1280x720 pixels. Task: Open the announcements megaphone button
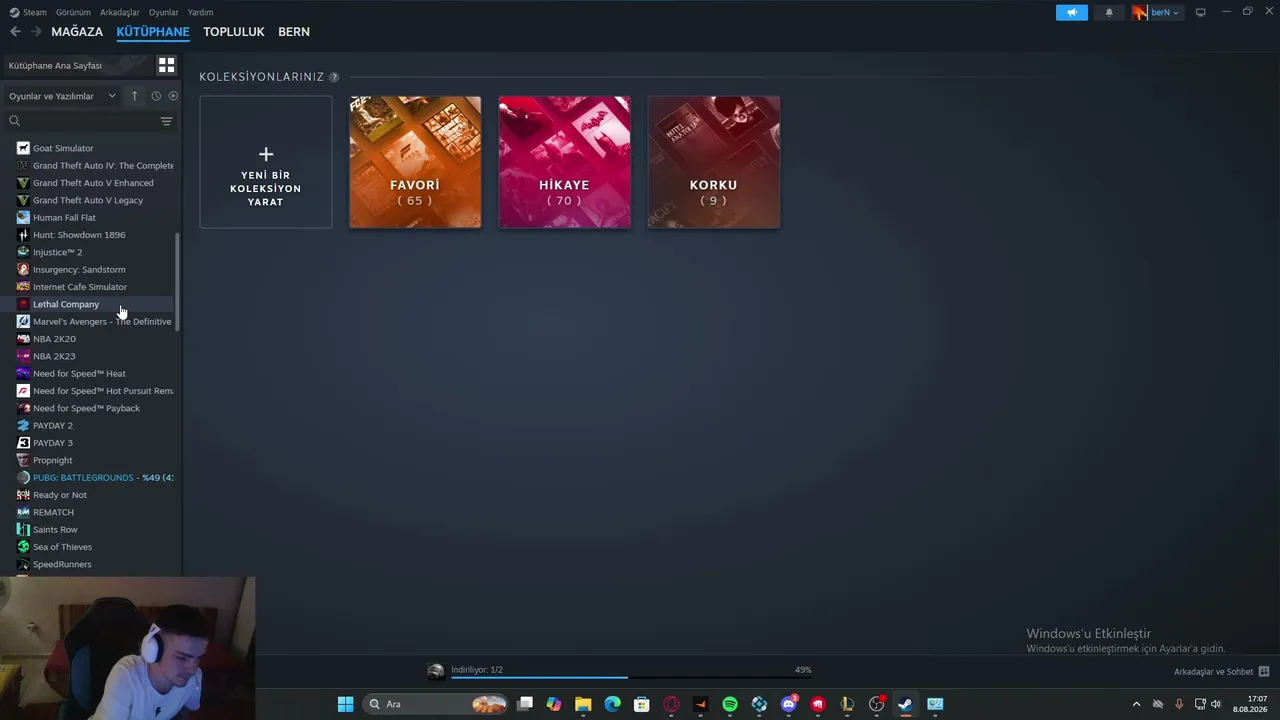1071,12
